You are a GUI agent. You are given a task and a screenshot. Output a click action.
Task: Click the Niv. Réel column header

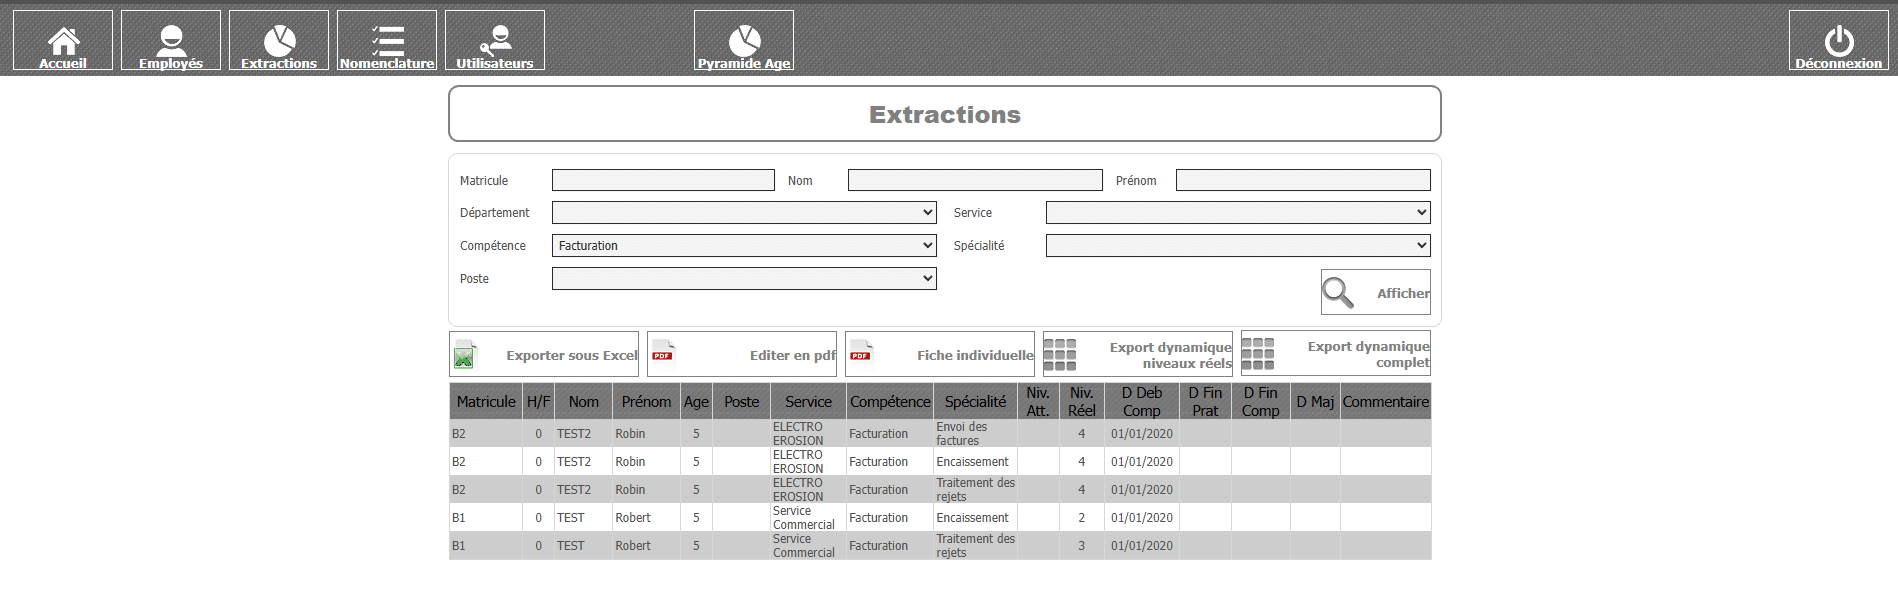1082,401
